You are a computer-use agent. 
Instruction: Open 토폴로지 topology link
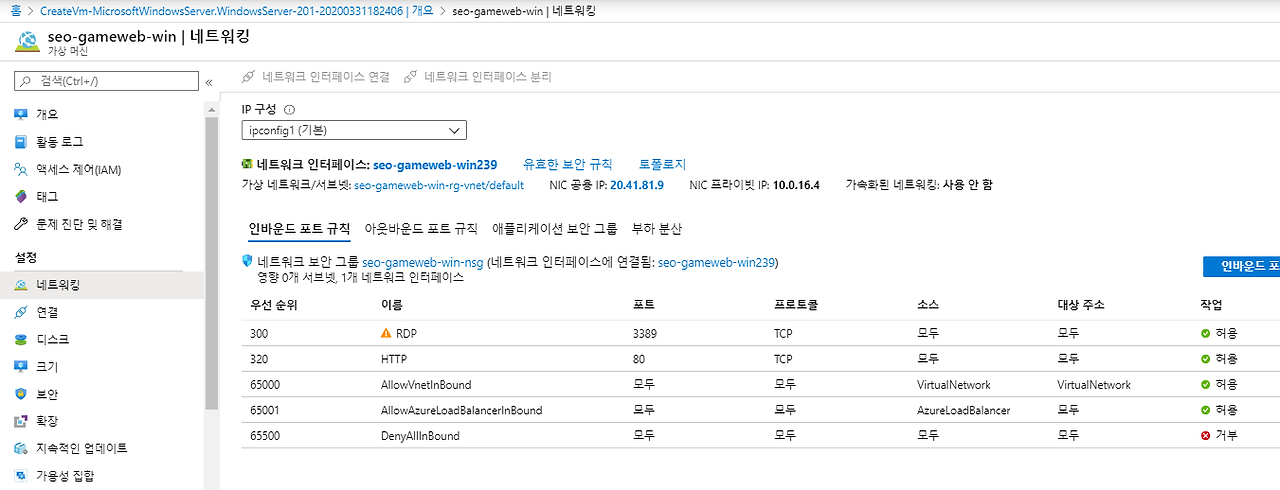[662, 164]
